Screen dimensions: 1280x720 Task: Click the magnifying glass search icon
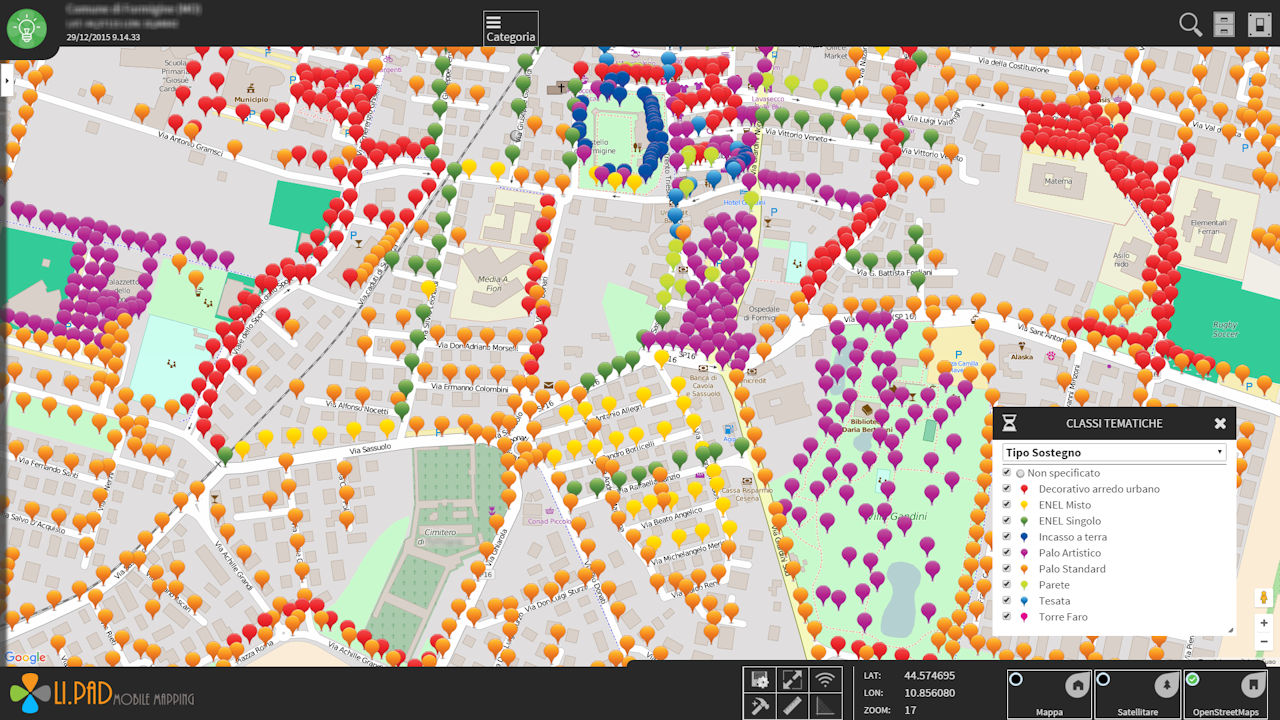1190,25
